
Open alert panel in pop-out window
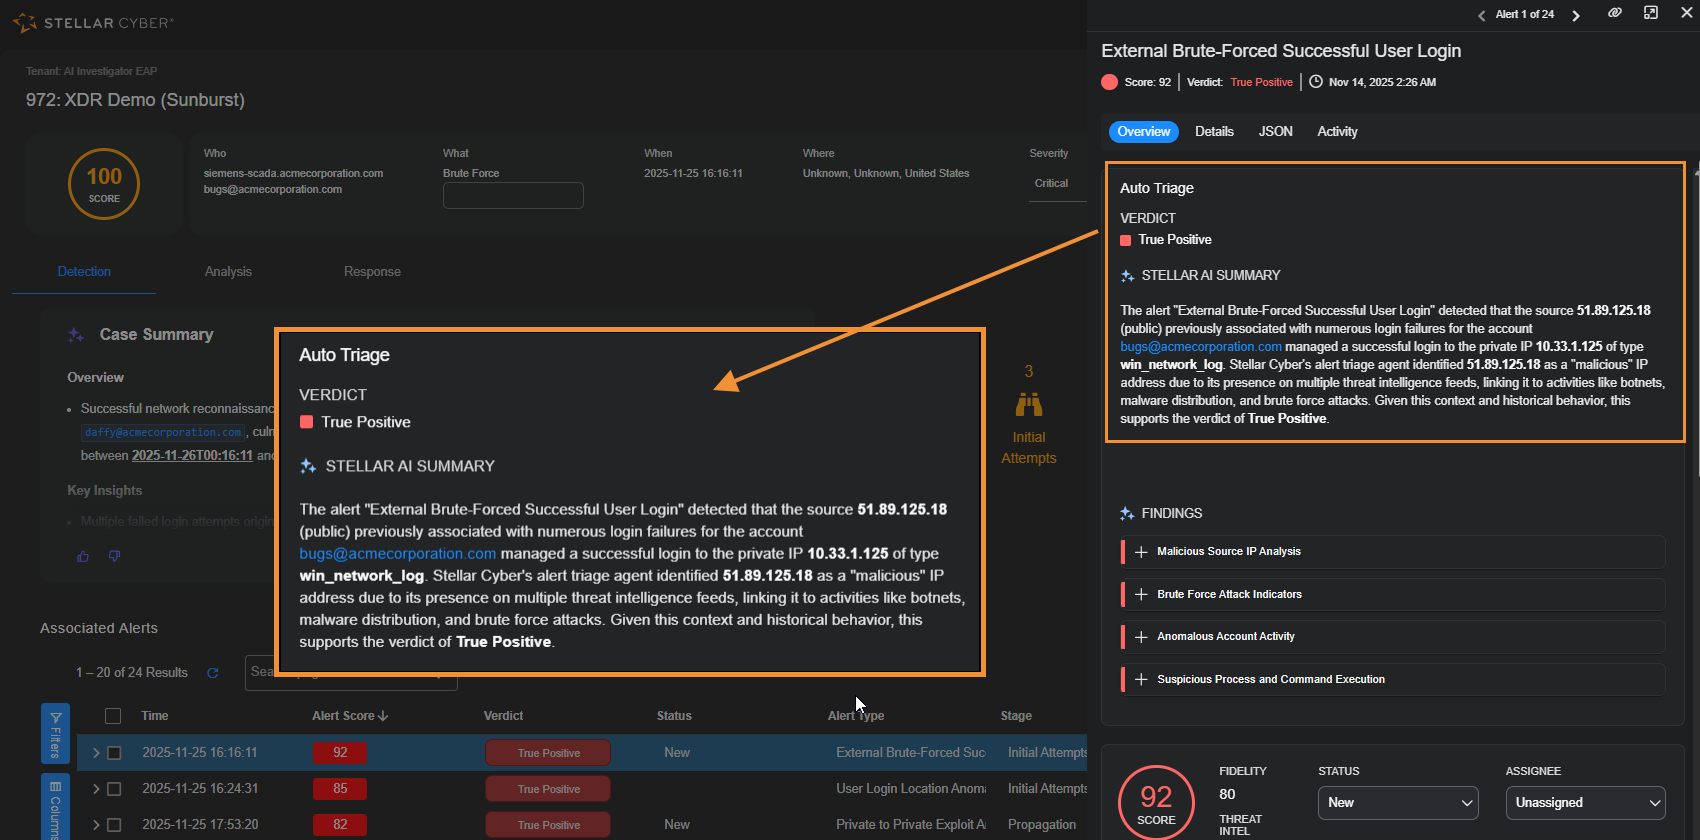coord(1650,13)
